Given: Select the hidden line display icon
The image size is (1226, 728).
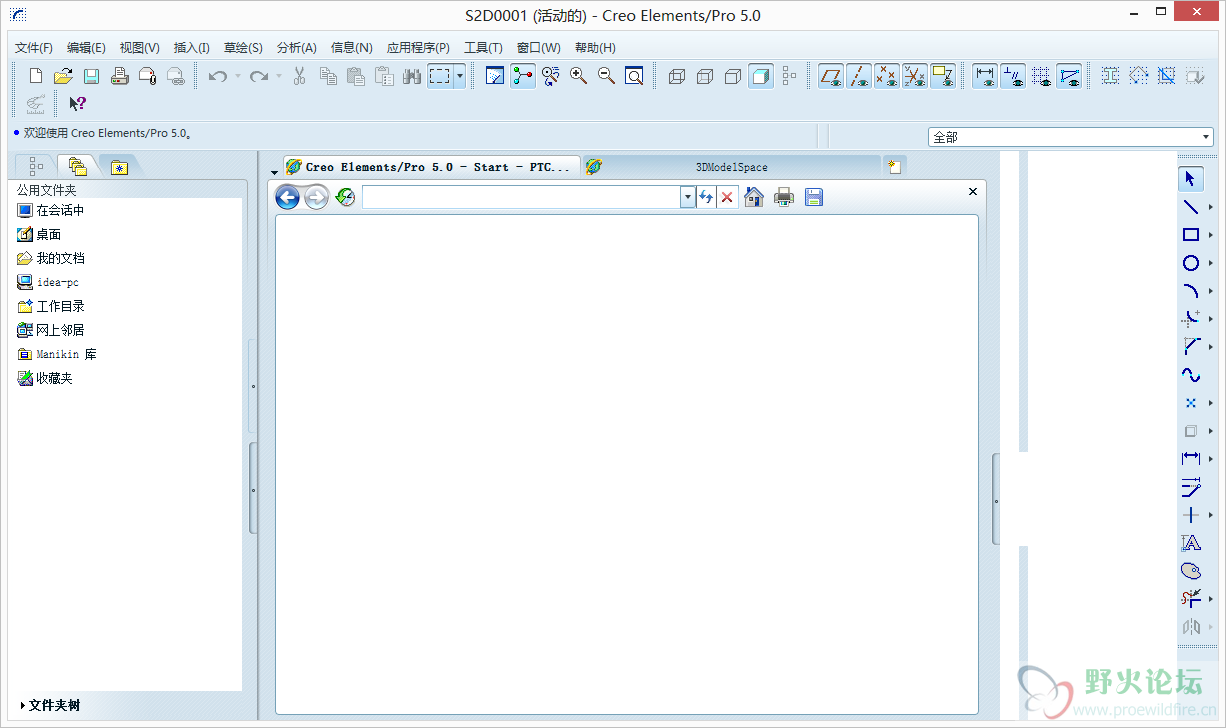Looking at the screenshot, I should click(x=705, y=76).
